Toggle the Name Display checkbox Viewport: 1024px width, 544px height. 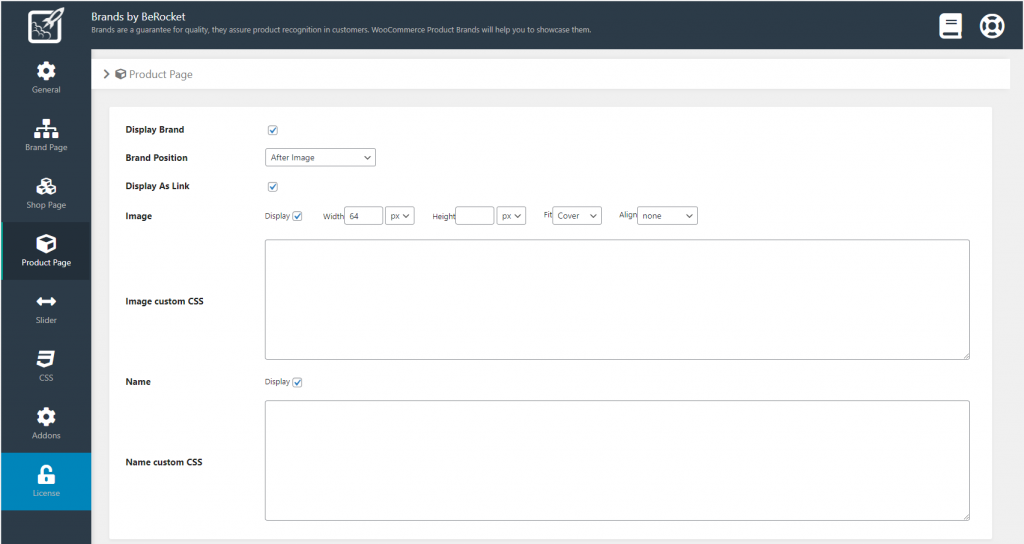point(297,382)
